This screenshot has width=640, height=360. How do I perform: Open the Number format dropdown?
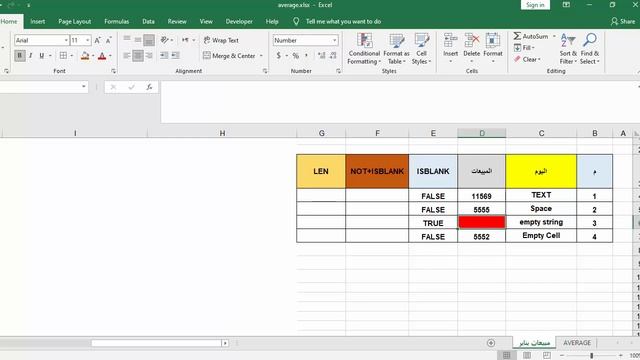pyautogui.click(x=335, y=40)
